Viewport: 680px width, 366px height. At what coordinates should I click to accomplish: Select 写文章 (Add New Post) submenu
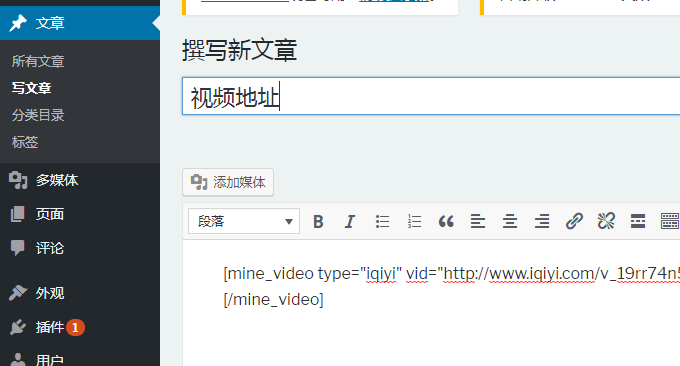[31, 88]
